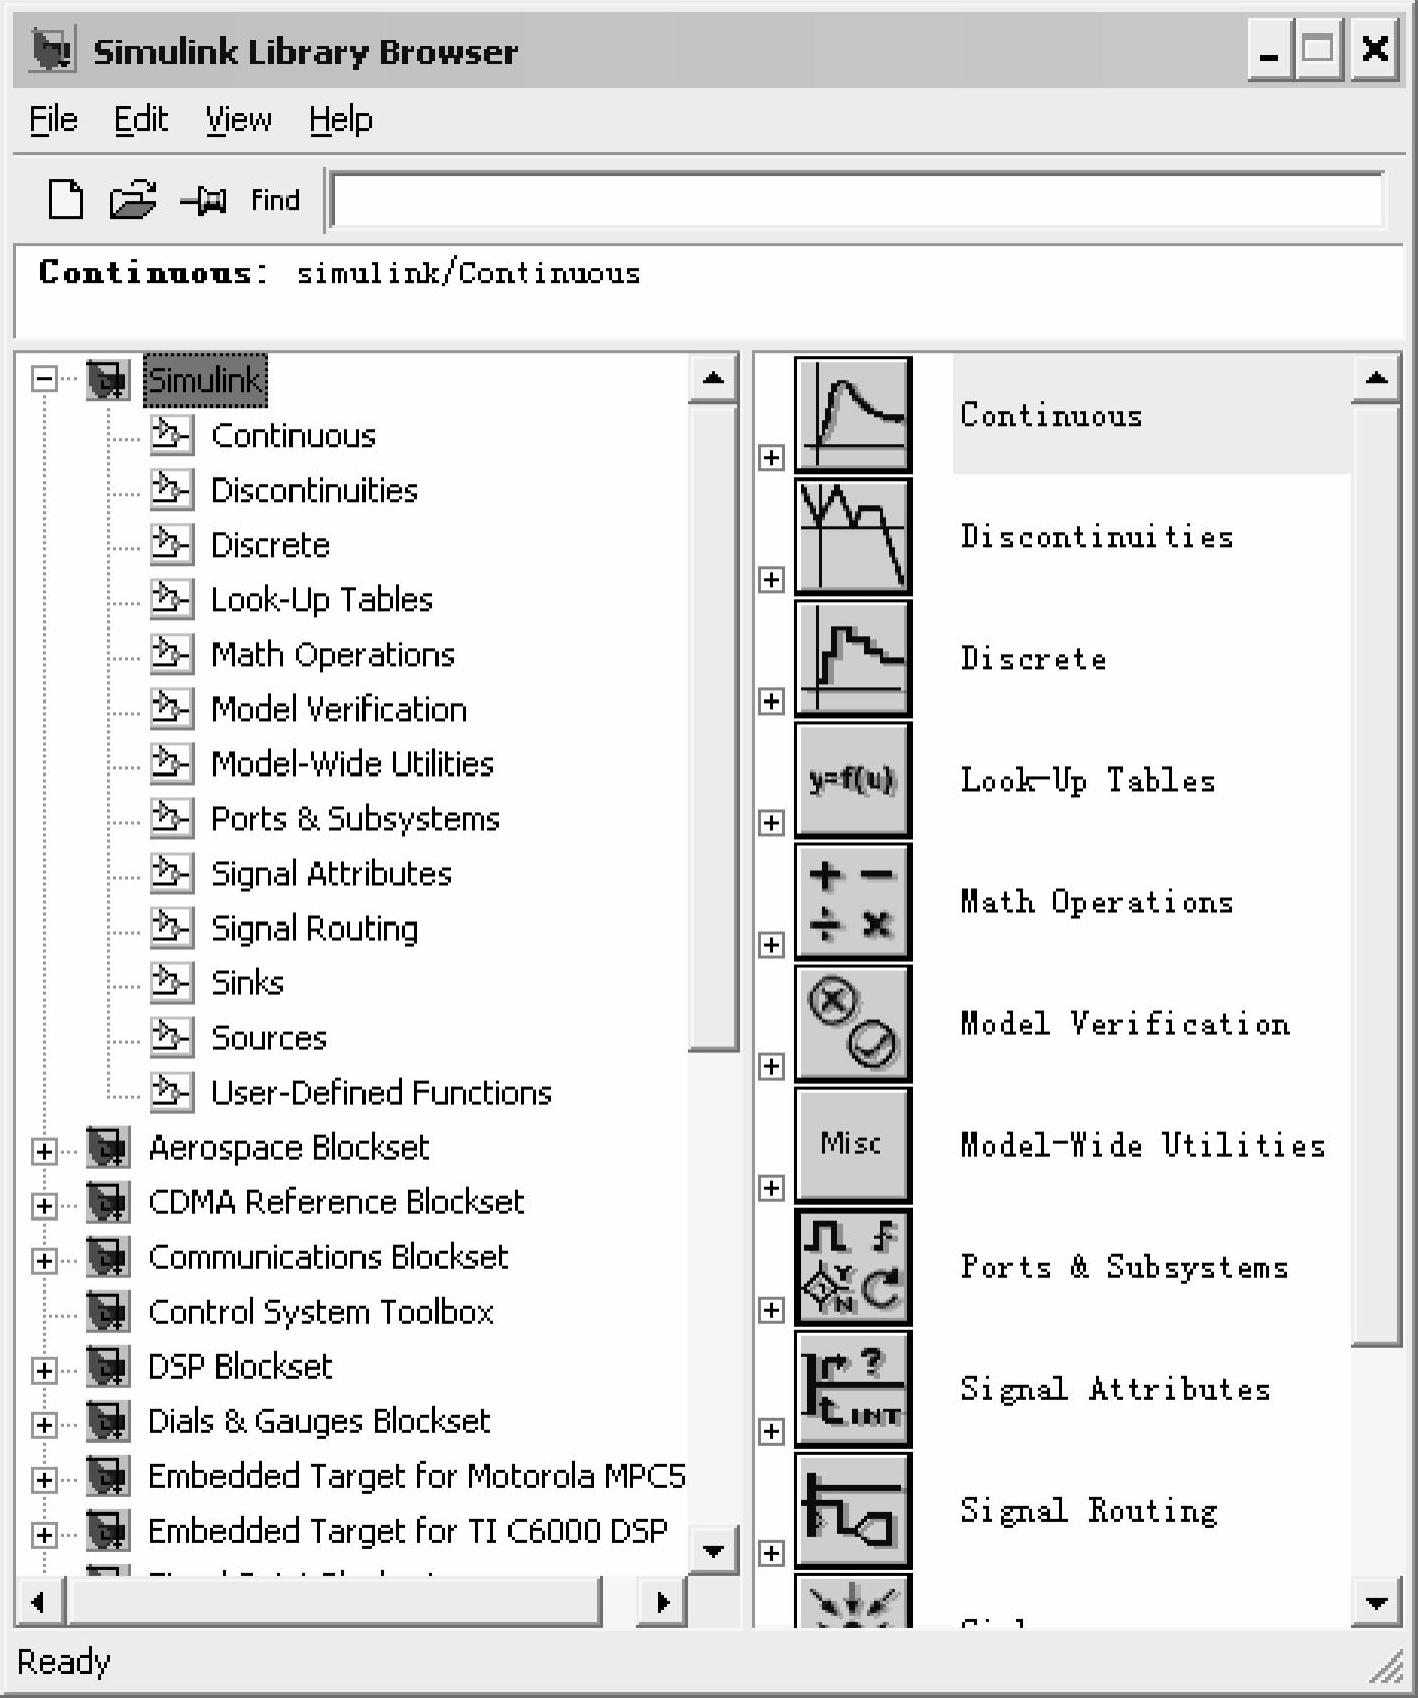This screenshot has height=1698, width=1418.
Task: Expand the Dials & Gauges Blockset node
Action: pyautogui.click(x=43, y=1424)
